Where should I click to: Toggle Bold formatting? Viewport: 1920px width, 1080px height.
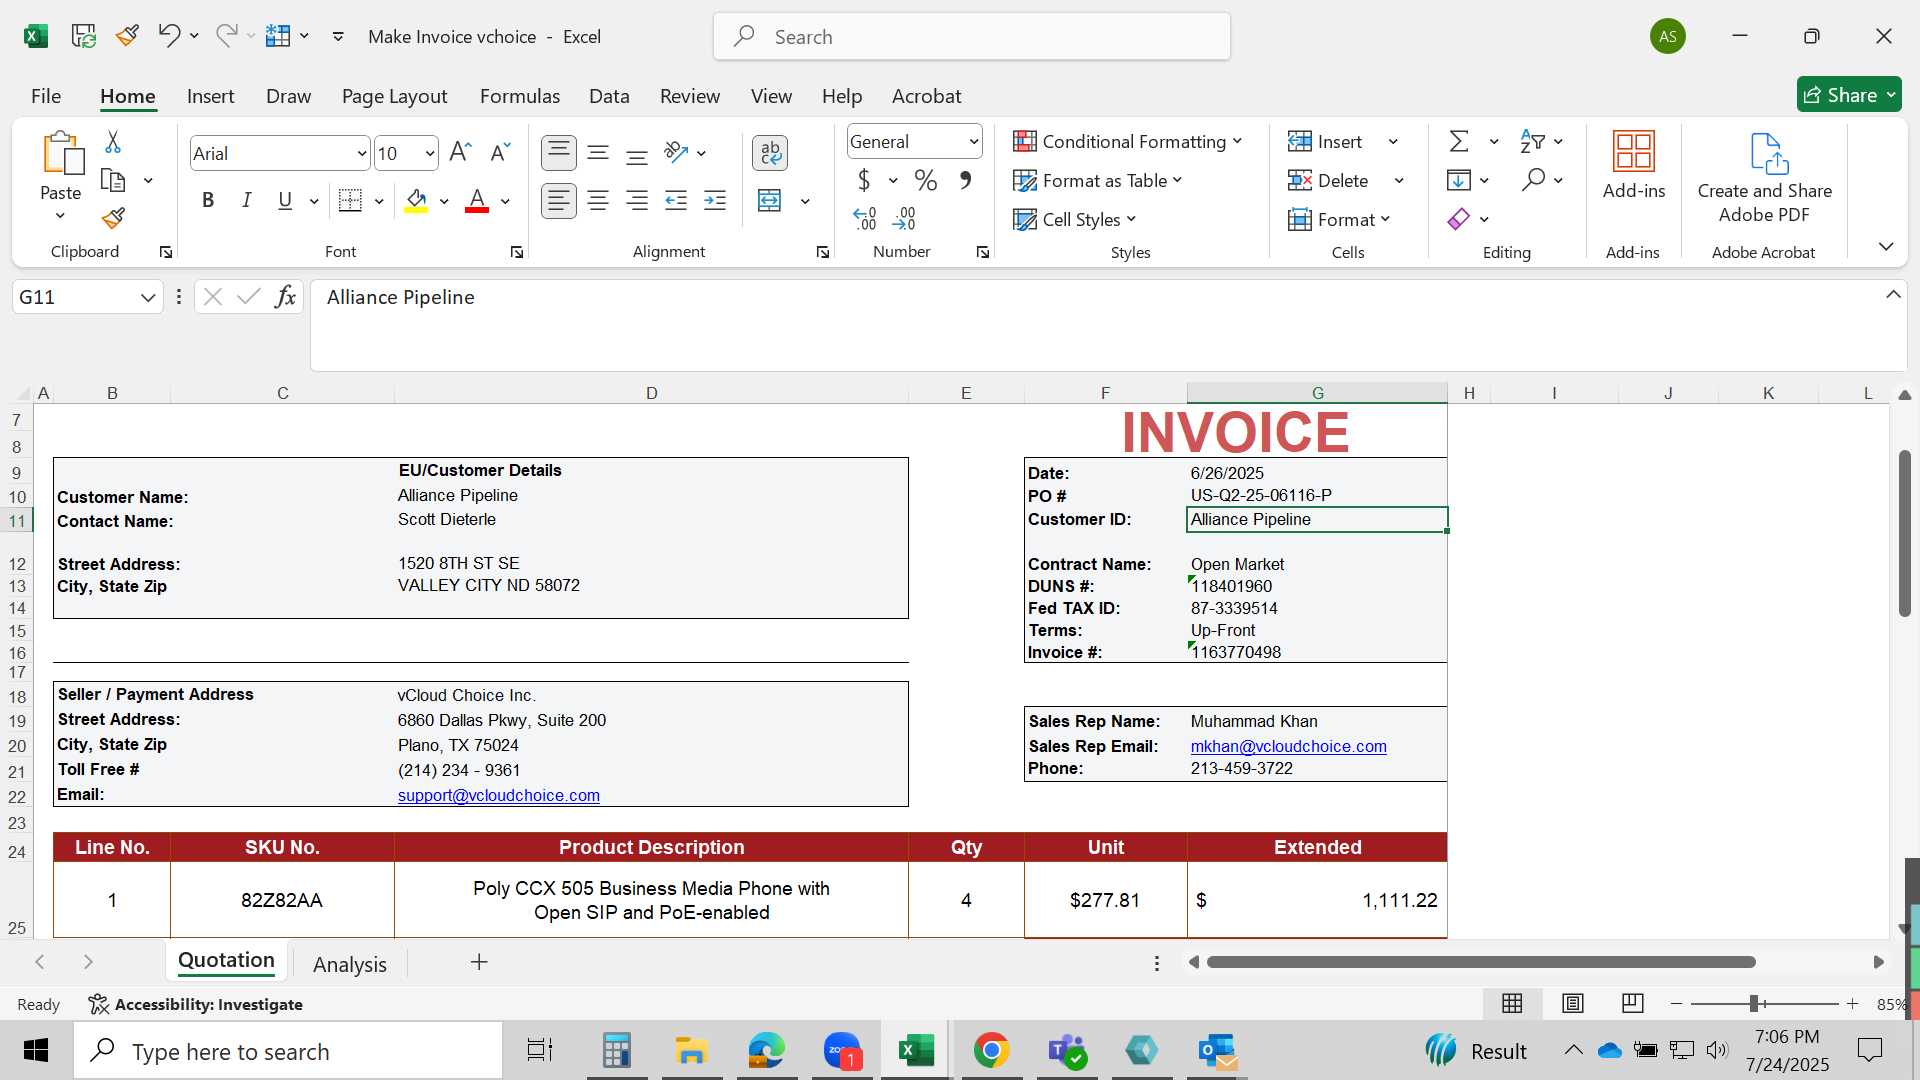208,201
